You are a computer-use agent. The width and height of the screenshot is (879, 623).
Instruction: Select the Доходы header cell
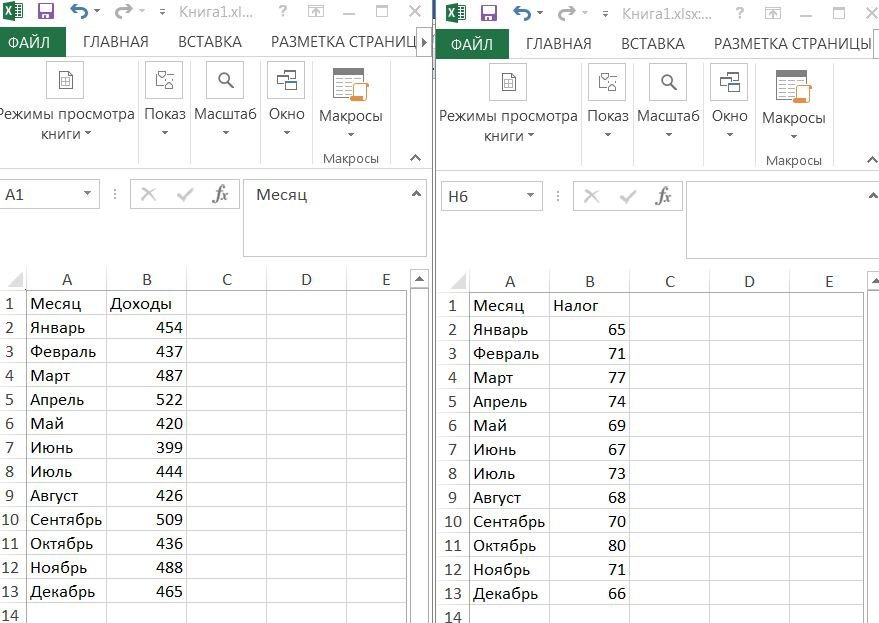click(x=146, y=303)
